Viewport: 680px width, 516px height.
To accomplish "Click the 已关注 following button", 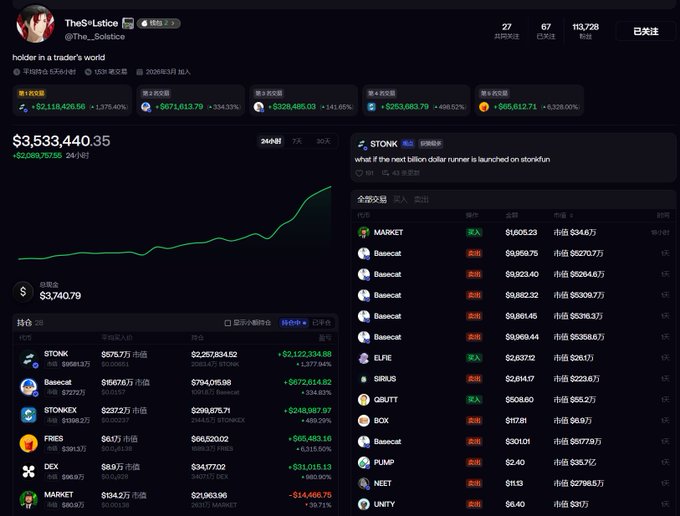I will coord(645,31).
